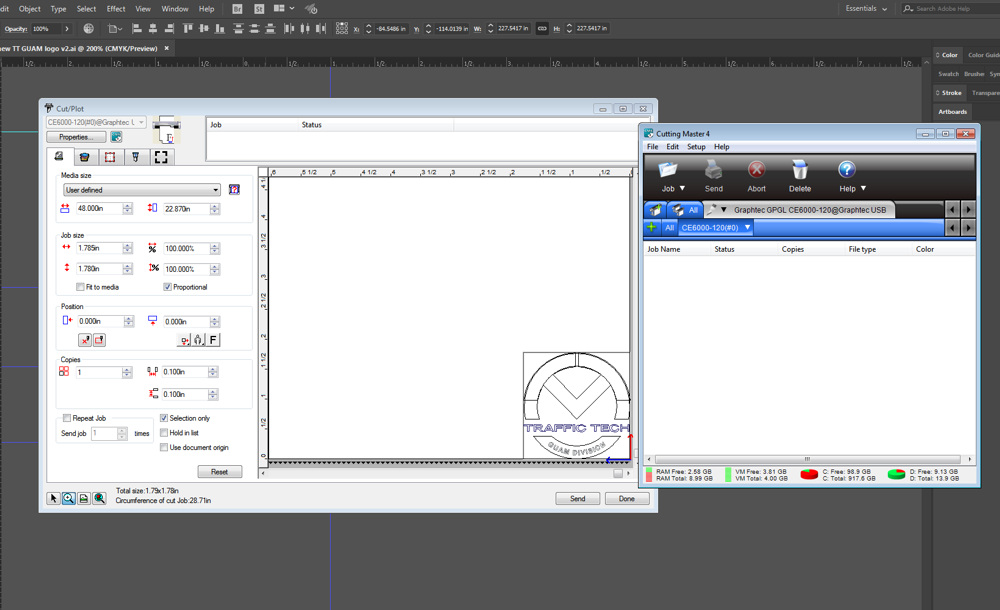Click media width 48.000in field
The height and width of the screenshot is (610, 1000).
coord(99,209)
